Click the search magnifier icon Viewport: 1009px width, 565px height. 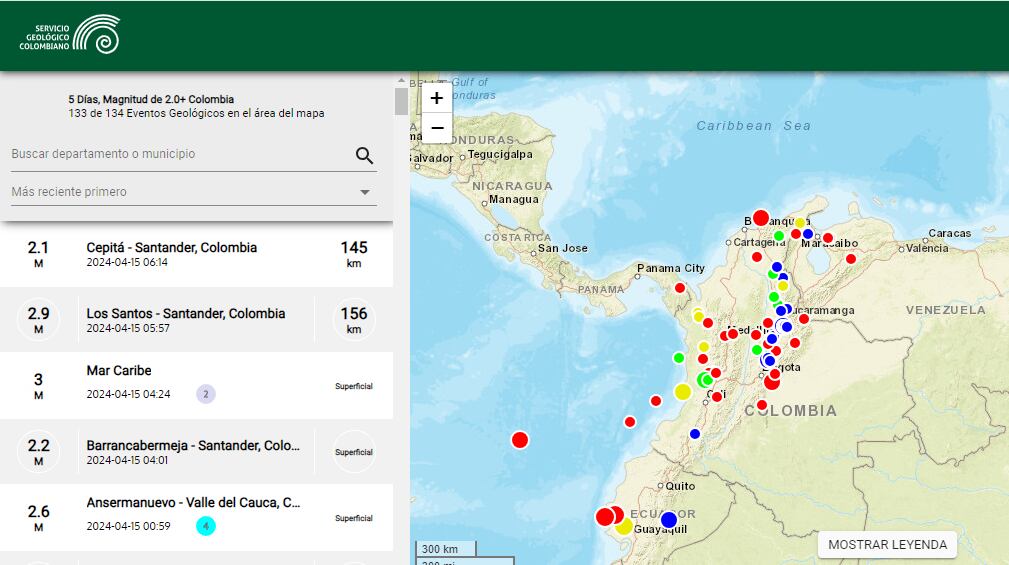coord(364,155)
